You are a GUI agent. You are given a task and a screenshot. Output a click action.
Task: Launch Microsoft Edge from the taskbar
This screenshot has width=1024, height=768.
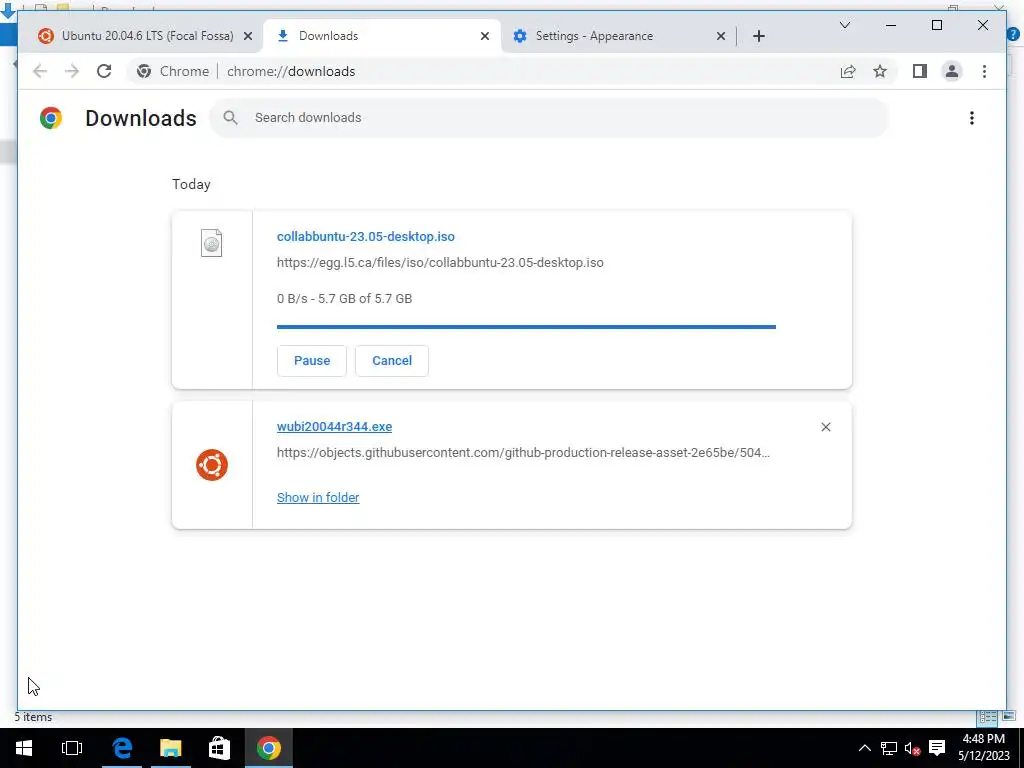122,748
